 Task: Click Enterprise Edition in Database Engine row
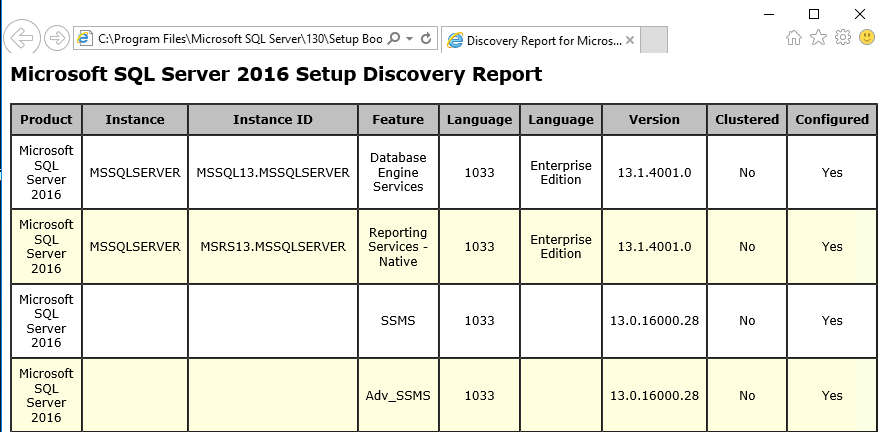click(x=561, y=172)
